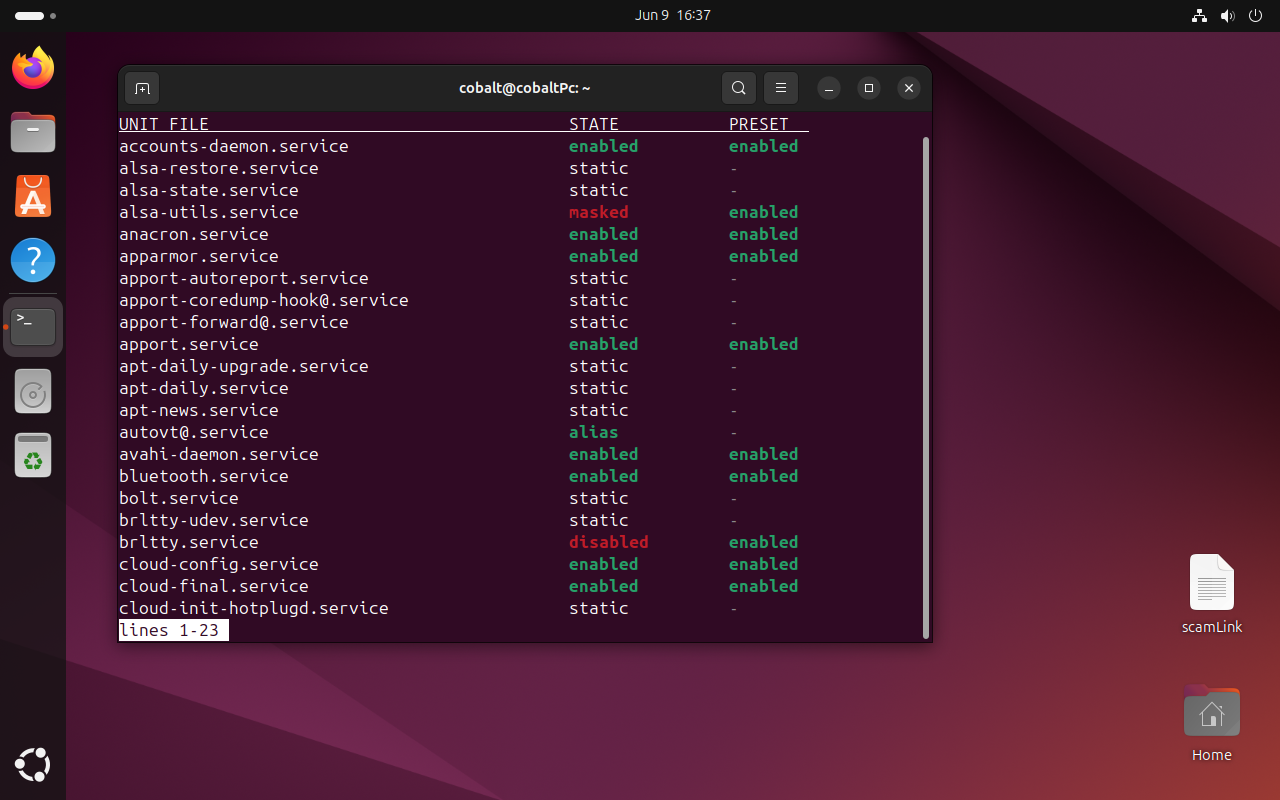Viewport: 1280px width, 800px height.
Task: Open the Files manager in dock
Action: (33, 132)
